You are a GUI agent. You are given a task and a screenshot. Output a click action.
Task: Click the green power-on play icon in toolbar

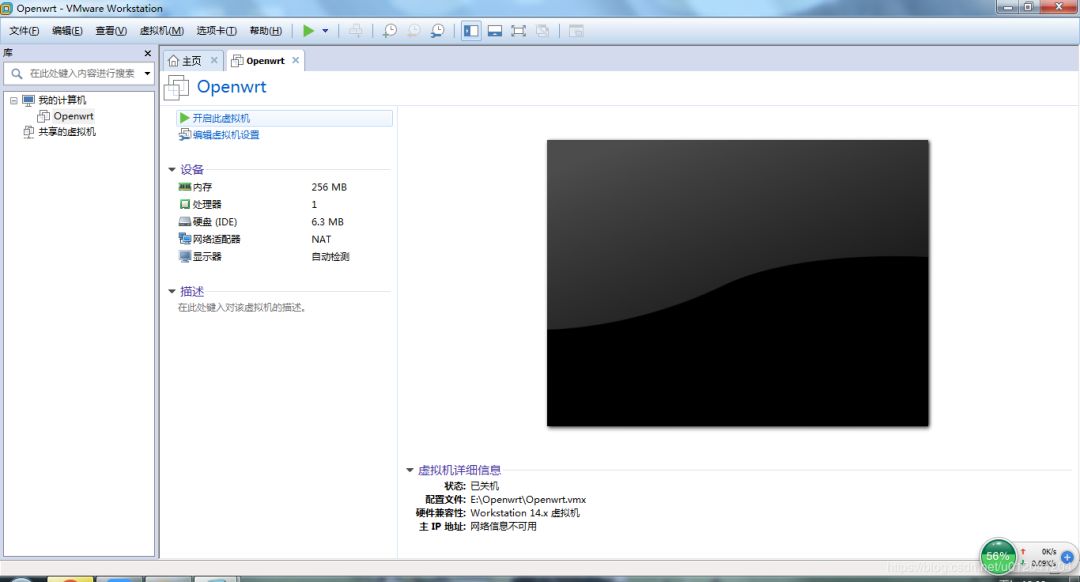point(308,30)
